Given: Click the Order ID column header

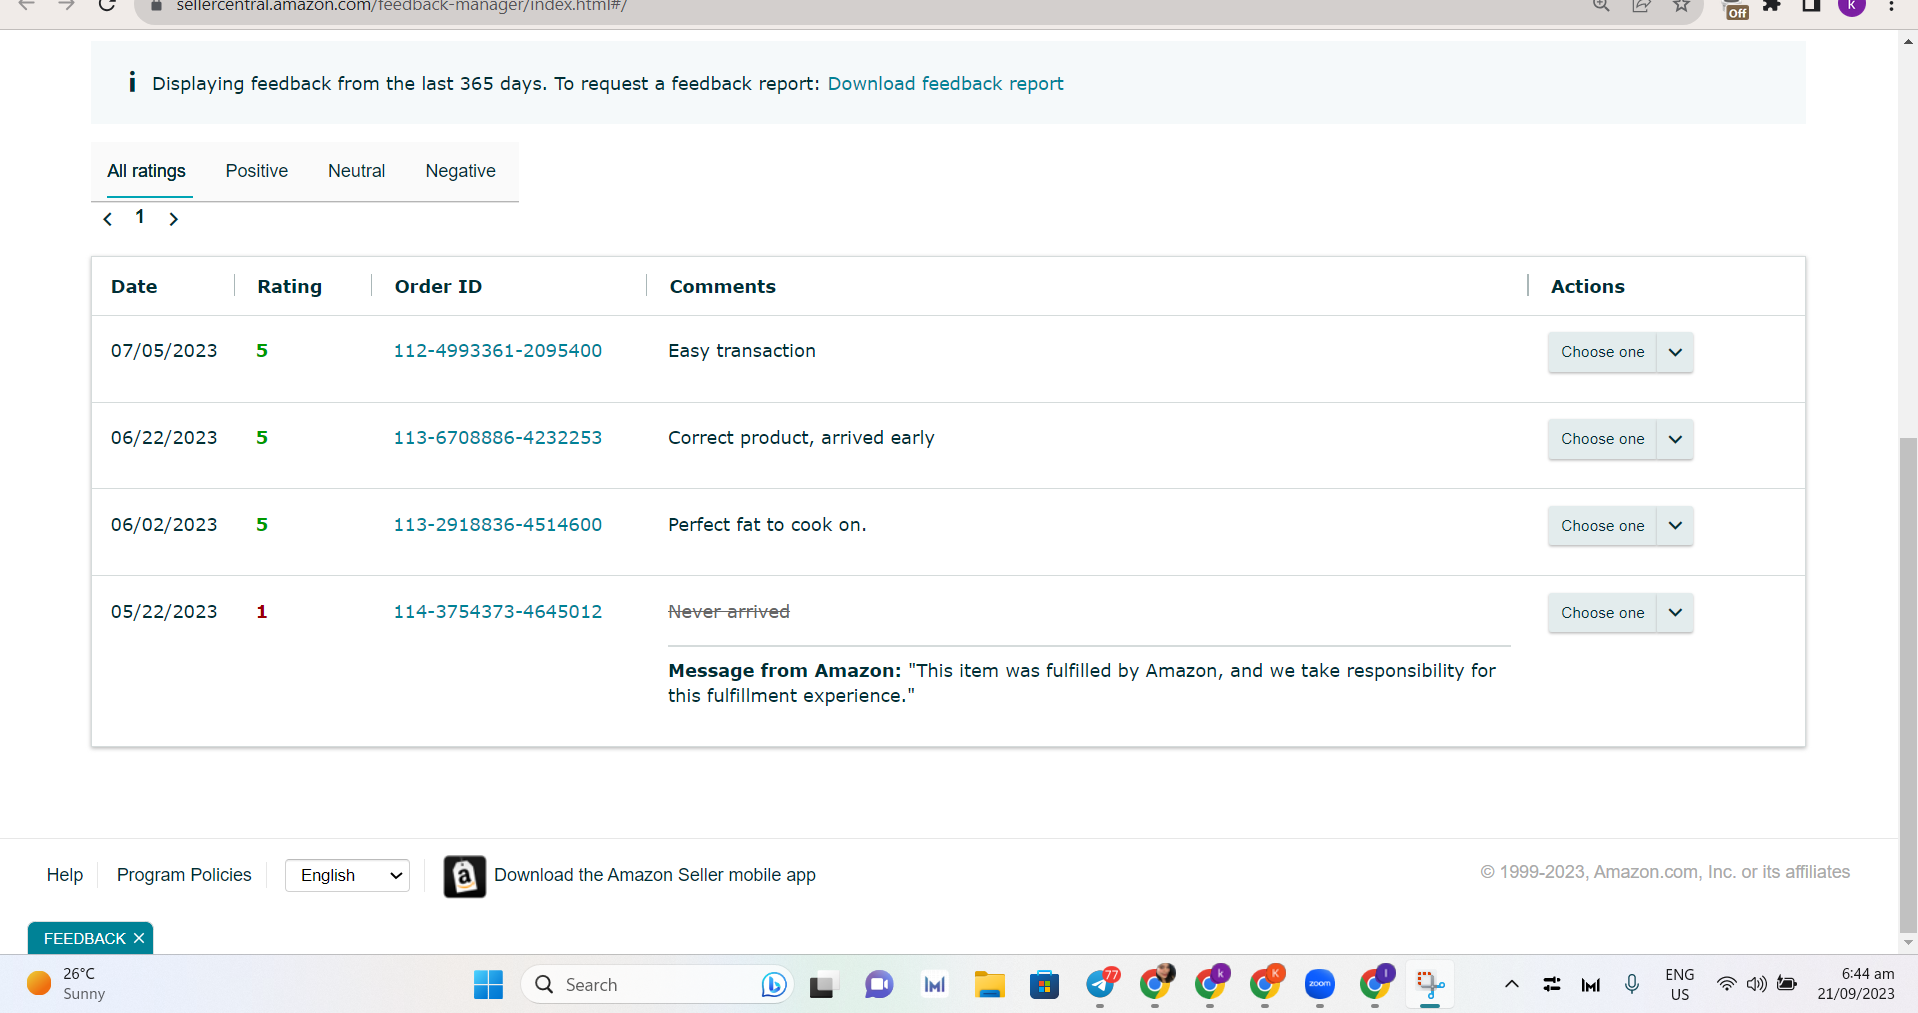Looking at the screenshot, I should point(438,287).
